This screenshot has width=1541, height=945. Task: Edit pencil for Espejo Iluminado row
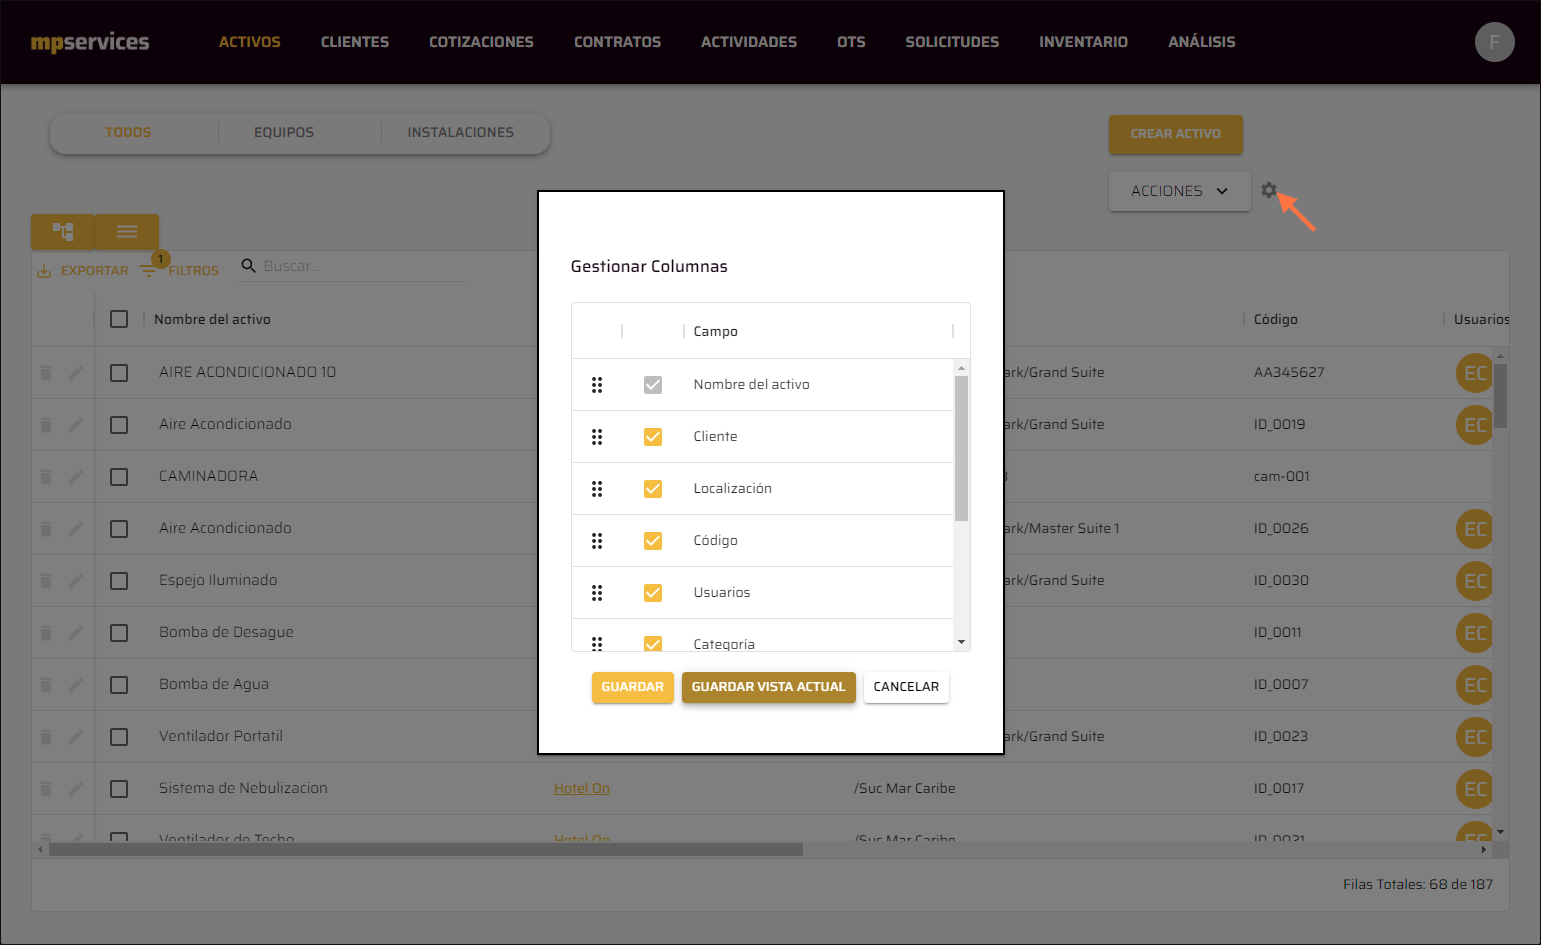tap(75, 581)
